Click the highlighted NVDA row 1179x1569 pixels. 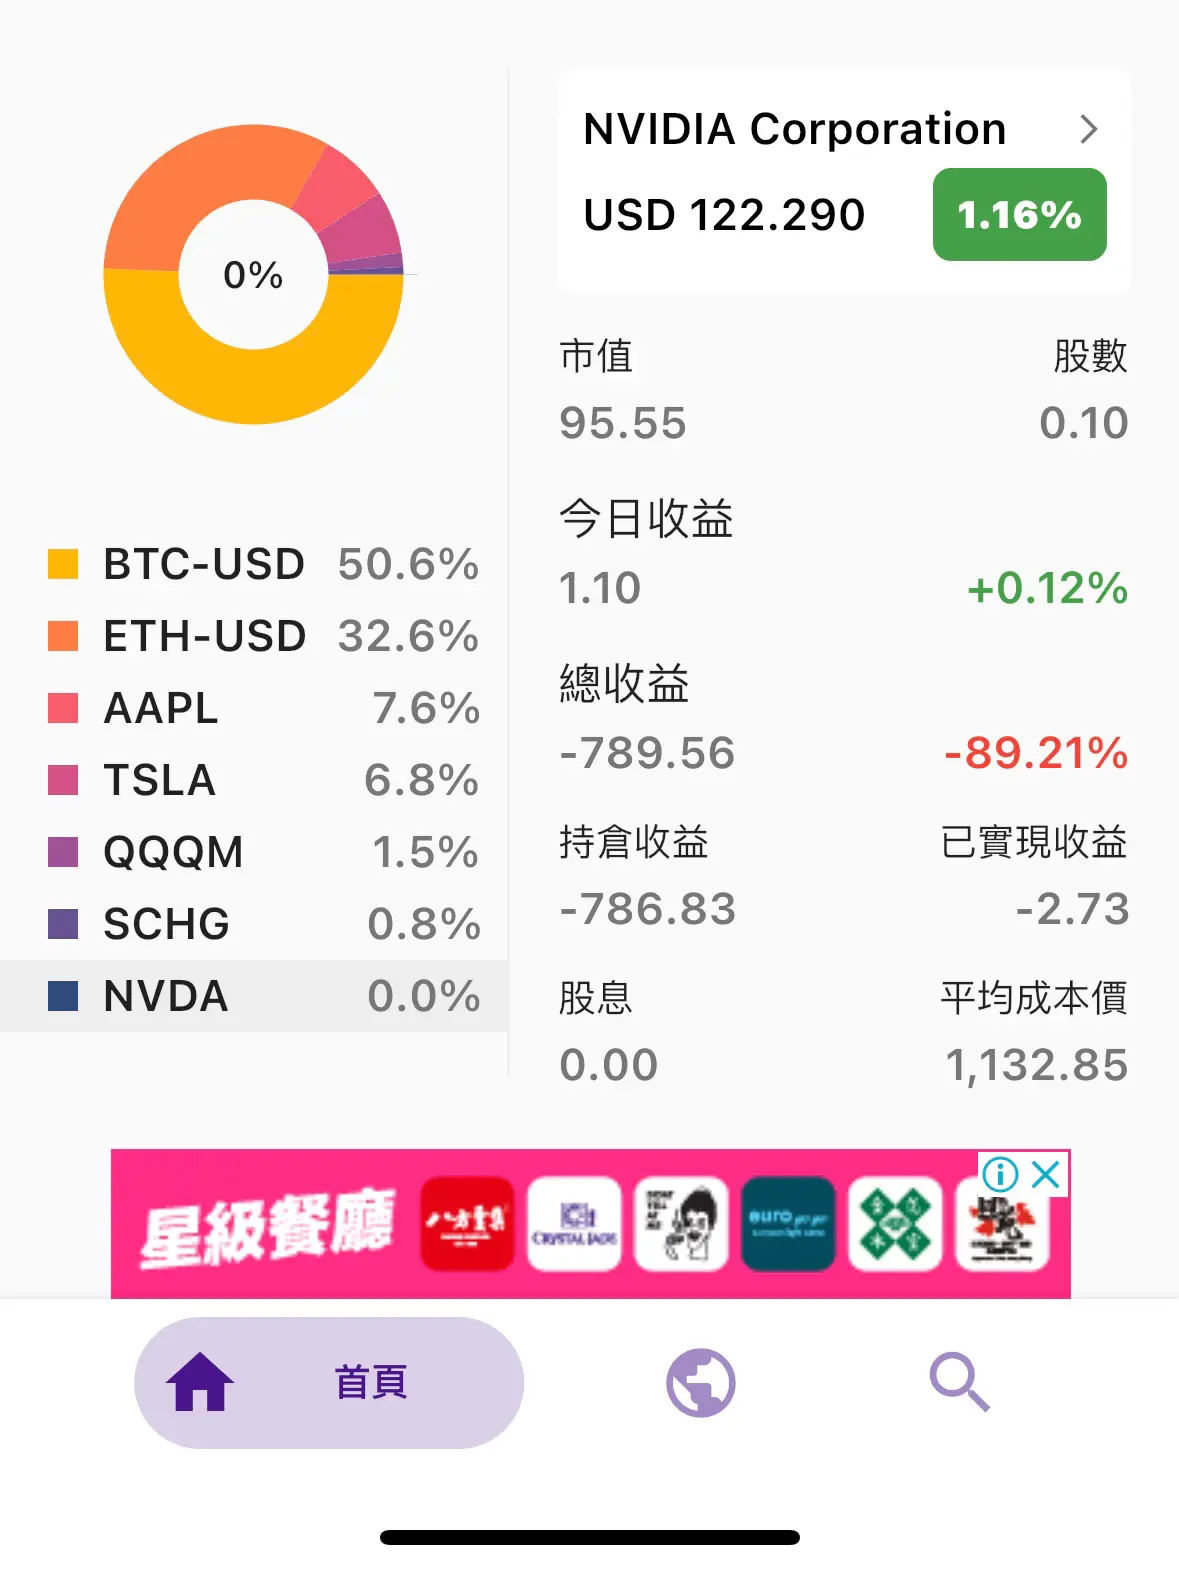click(x=254, y=996)
